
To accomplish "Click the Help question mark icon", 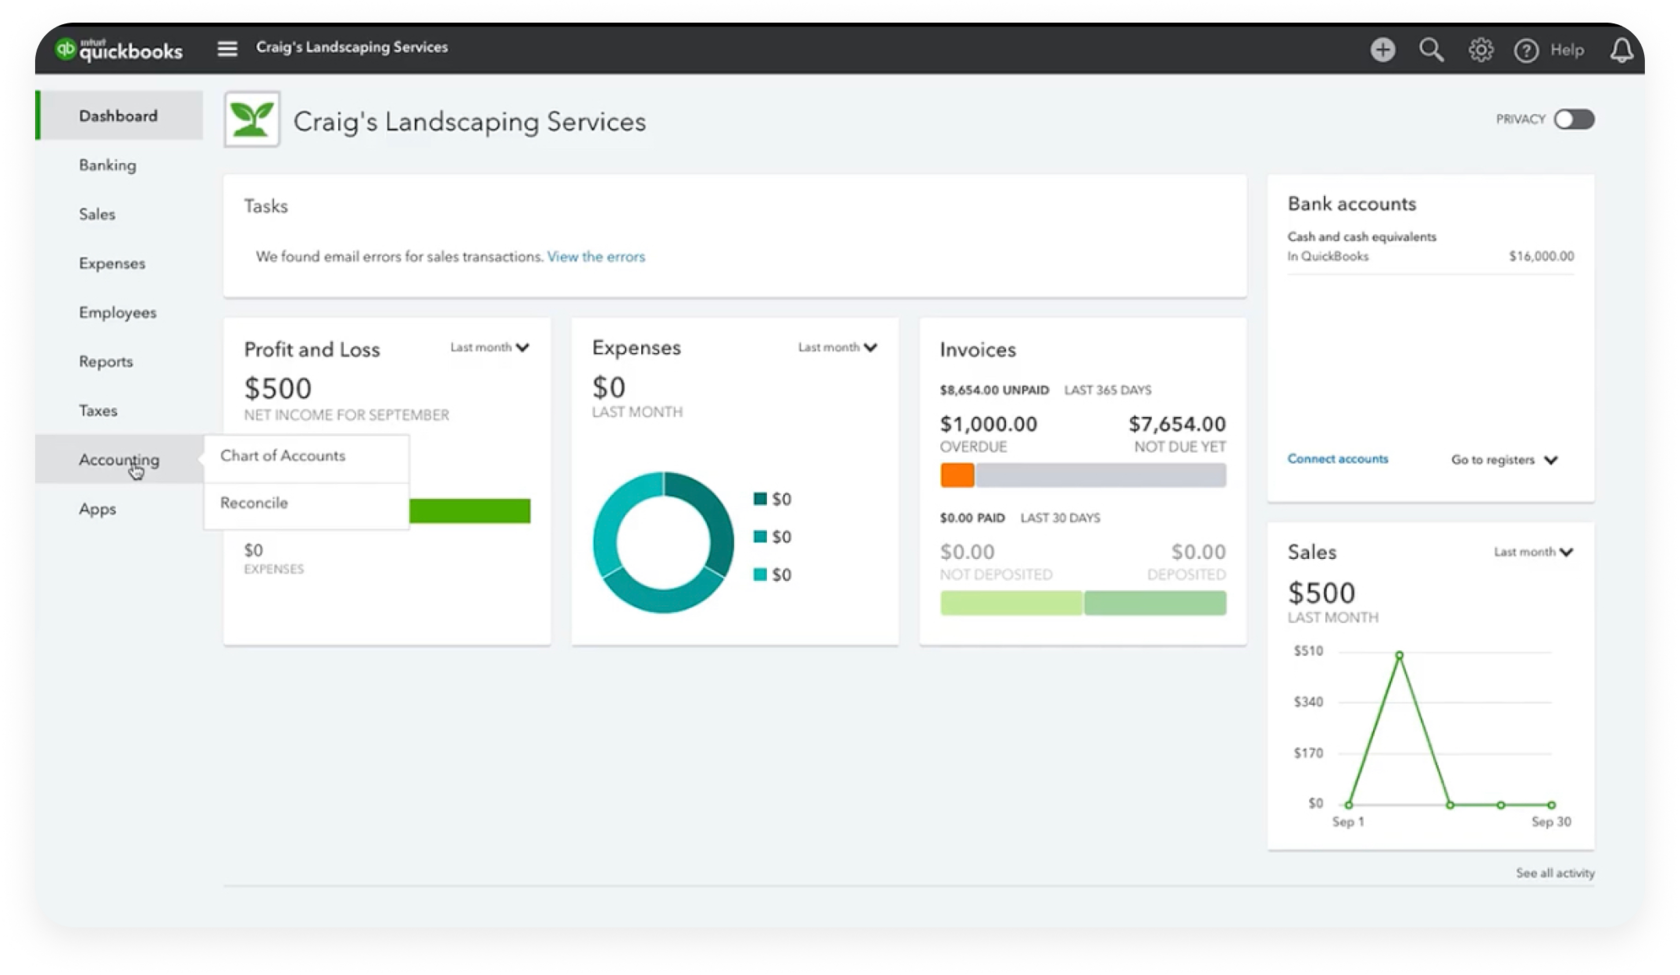I will point(1526,48).
